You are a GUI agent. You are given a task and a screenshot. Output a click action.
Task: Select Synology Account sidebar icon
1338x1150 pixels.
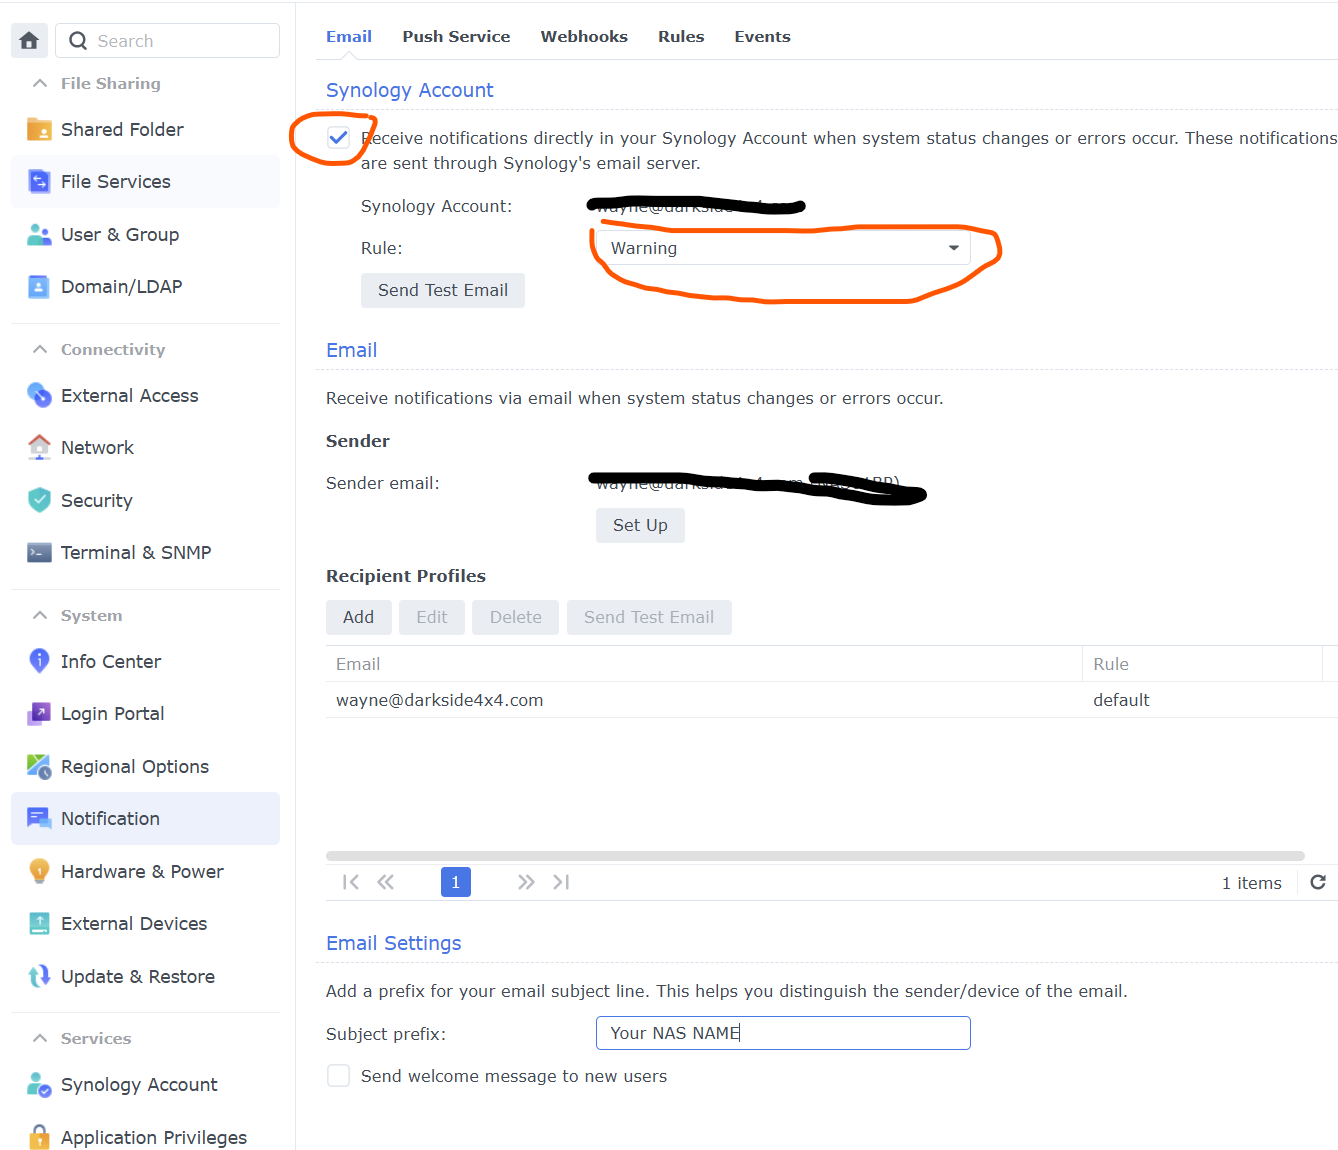(x=39, y=1084)
